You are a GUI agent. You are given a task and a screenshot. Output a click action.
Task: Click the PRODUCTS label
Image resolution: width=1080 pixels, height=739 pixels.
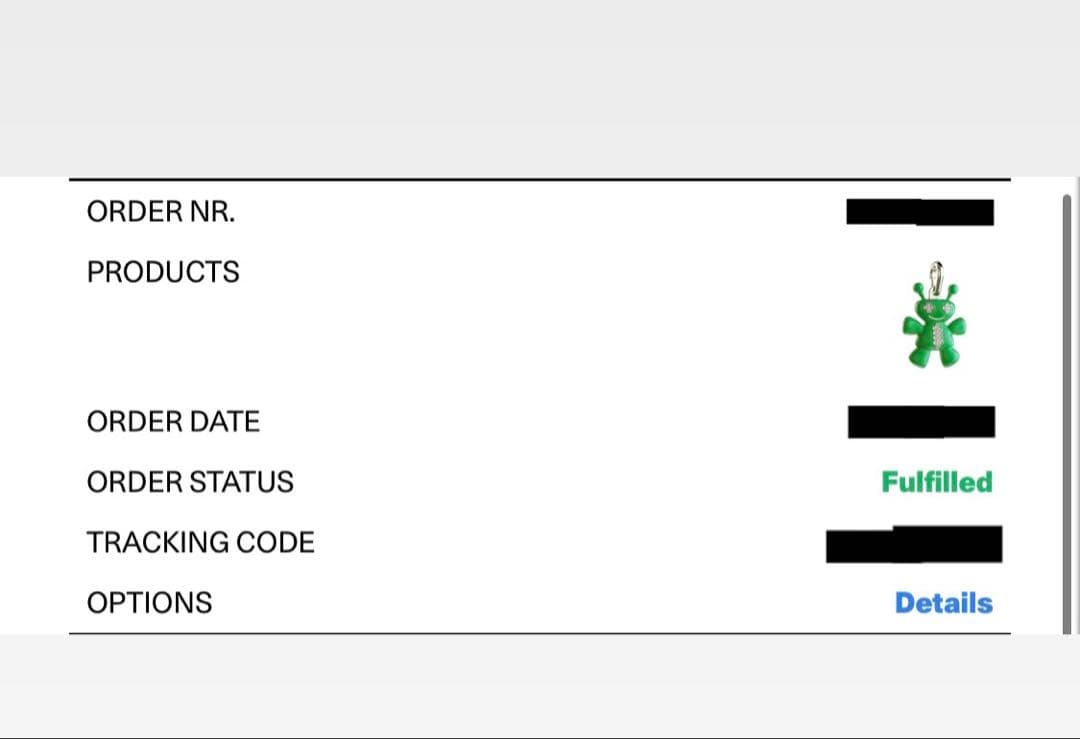point(163,272)
